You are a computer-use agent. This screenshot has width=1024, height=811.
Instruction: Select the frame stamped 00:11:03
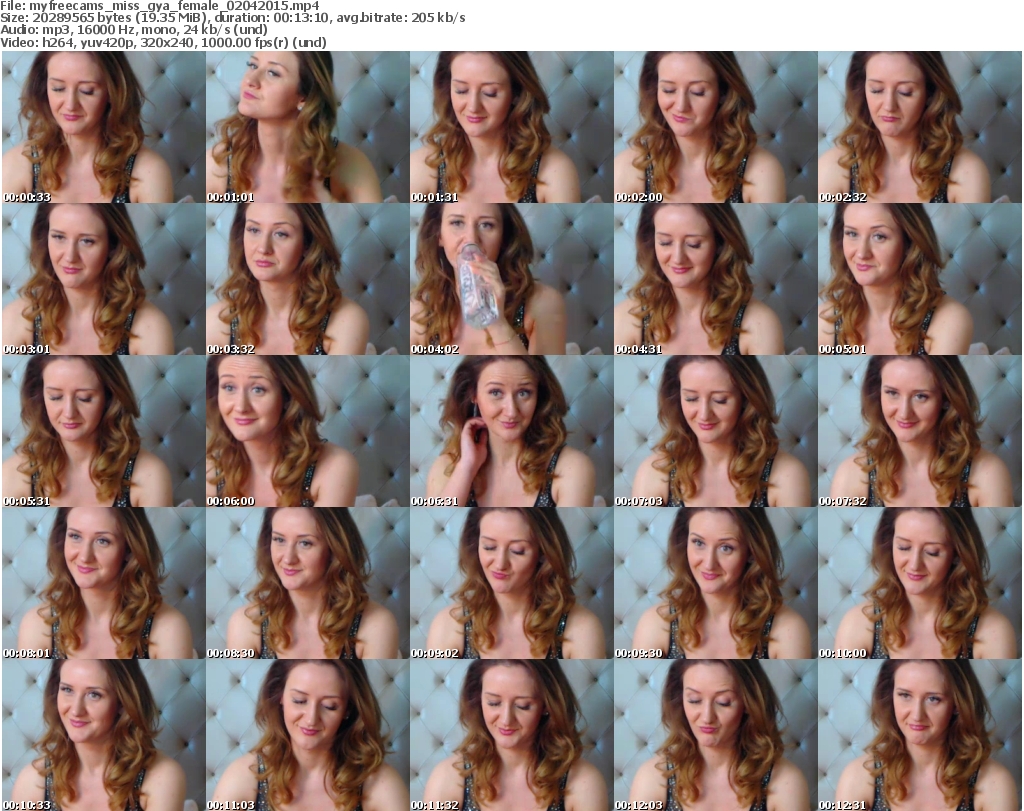pos(308,735)
